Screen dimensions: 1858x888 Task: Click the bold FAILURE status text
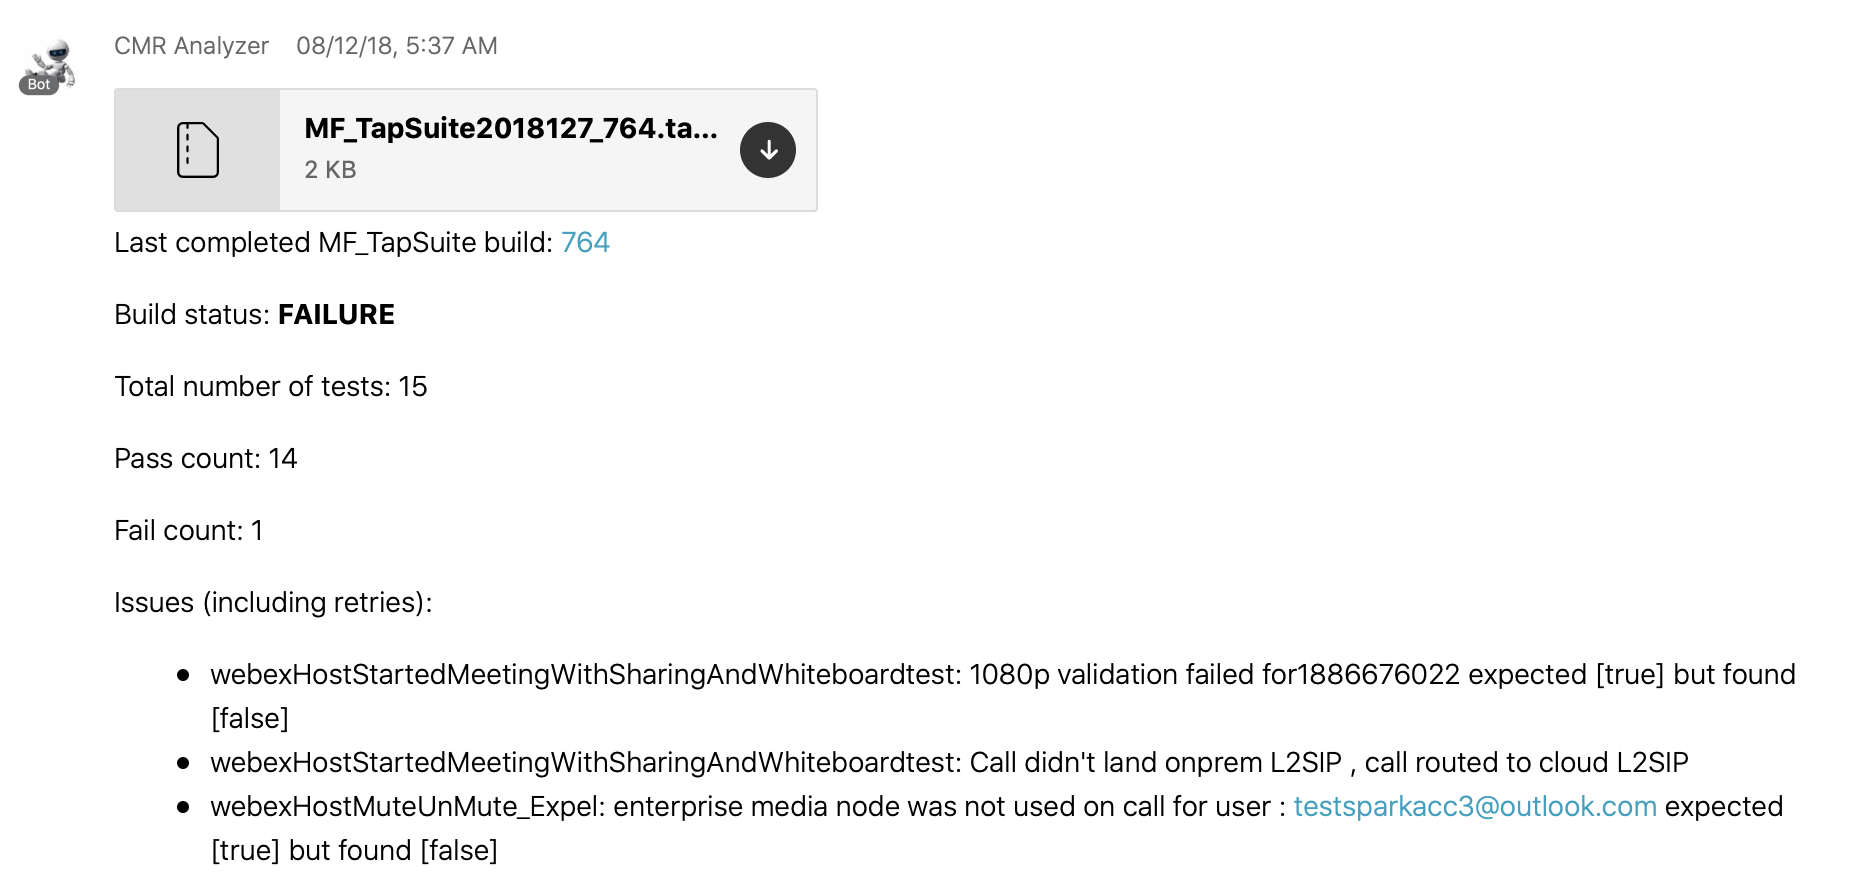click(x=336, y=315)
